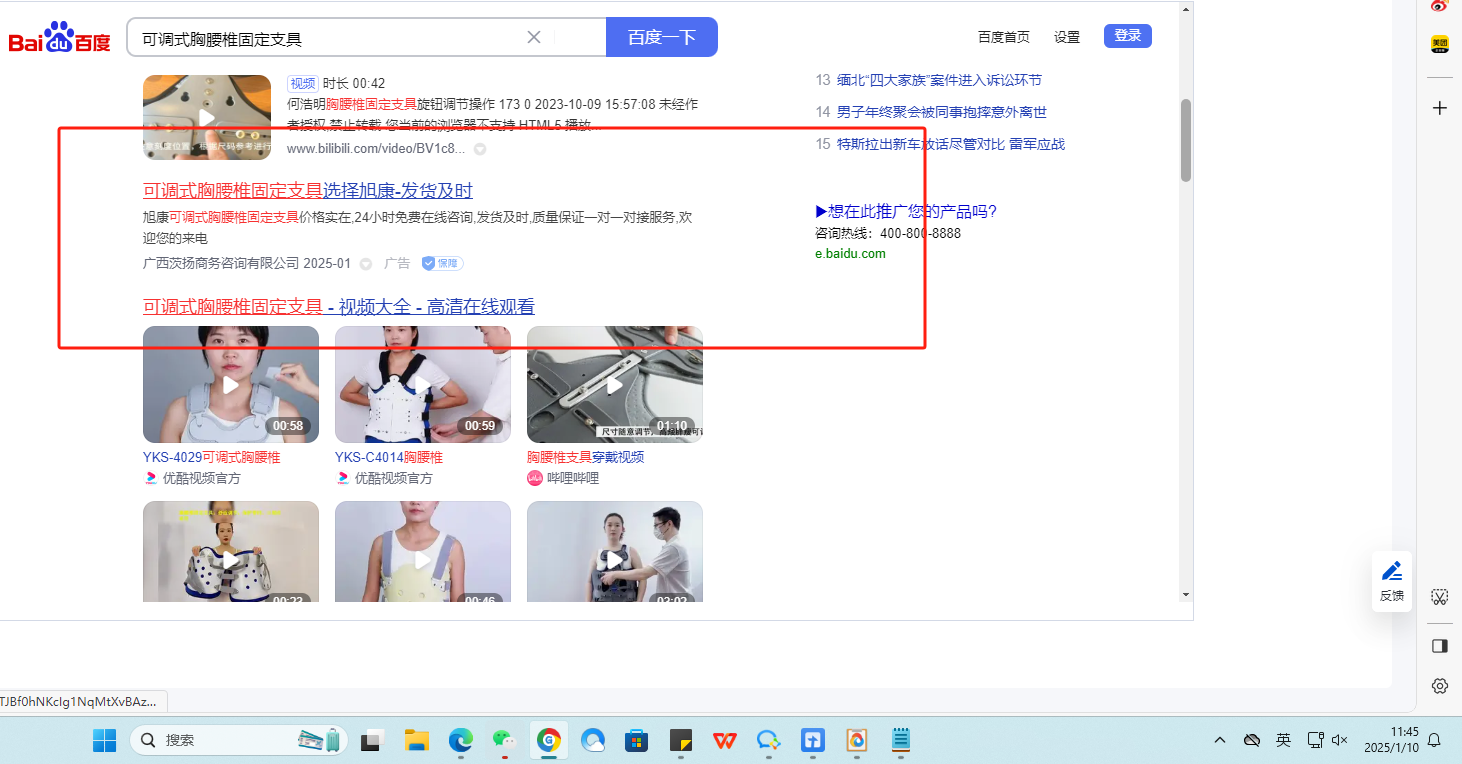Expand the dropdown next to the bilibili URL
Screen dimensions: 1462x764
pyautogui.click(x=480, y=149)
